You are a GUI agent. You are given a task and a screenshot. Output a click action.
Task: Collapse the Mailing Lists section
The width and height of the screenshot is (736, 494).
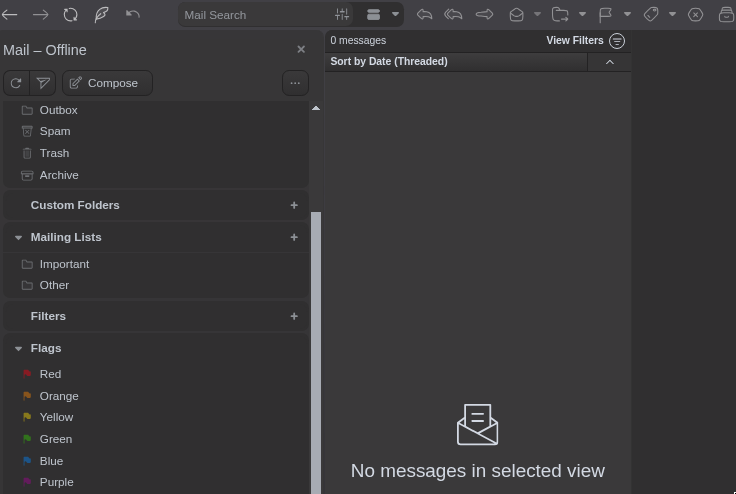18,238
